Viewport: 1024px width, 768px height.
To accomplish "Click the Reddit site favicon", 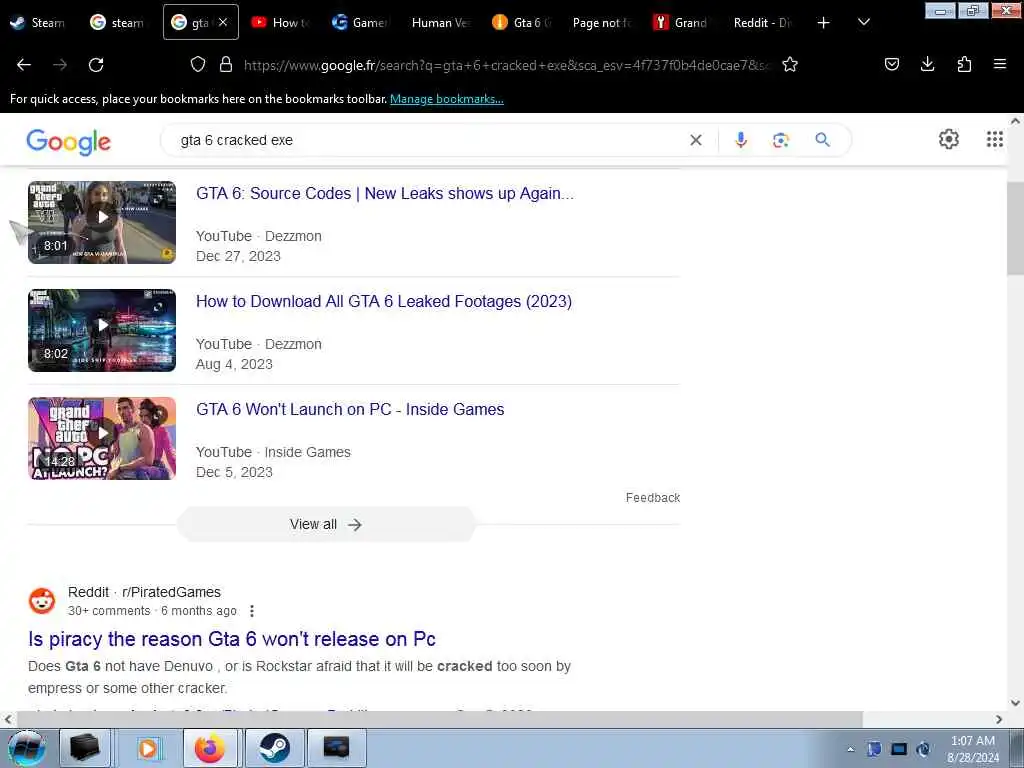I will [42, 601].
